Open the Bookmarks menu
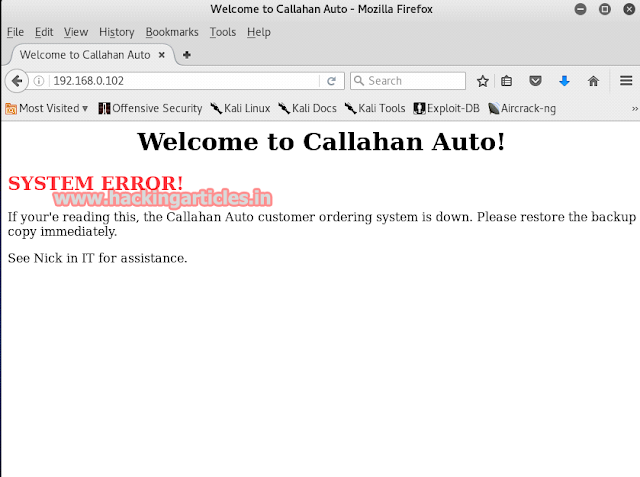The height and width of the screenshot is (477, 640). pyautogui.click(x=172, y=32)
